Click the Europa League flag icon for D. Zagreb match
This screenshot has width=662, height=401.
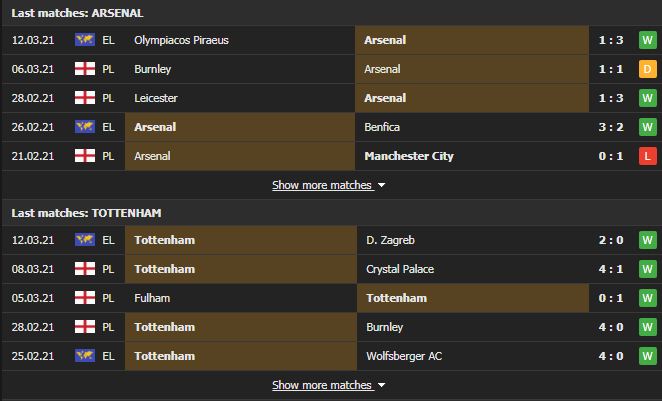tap(85, 240)
